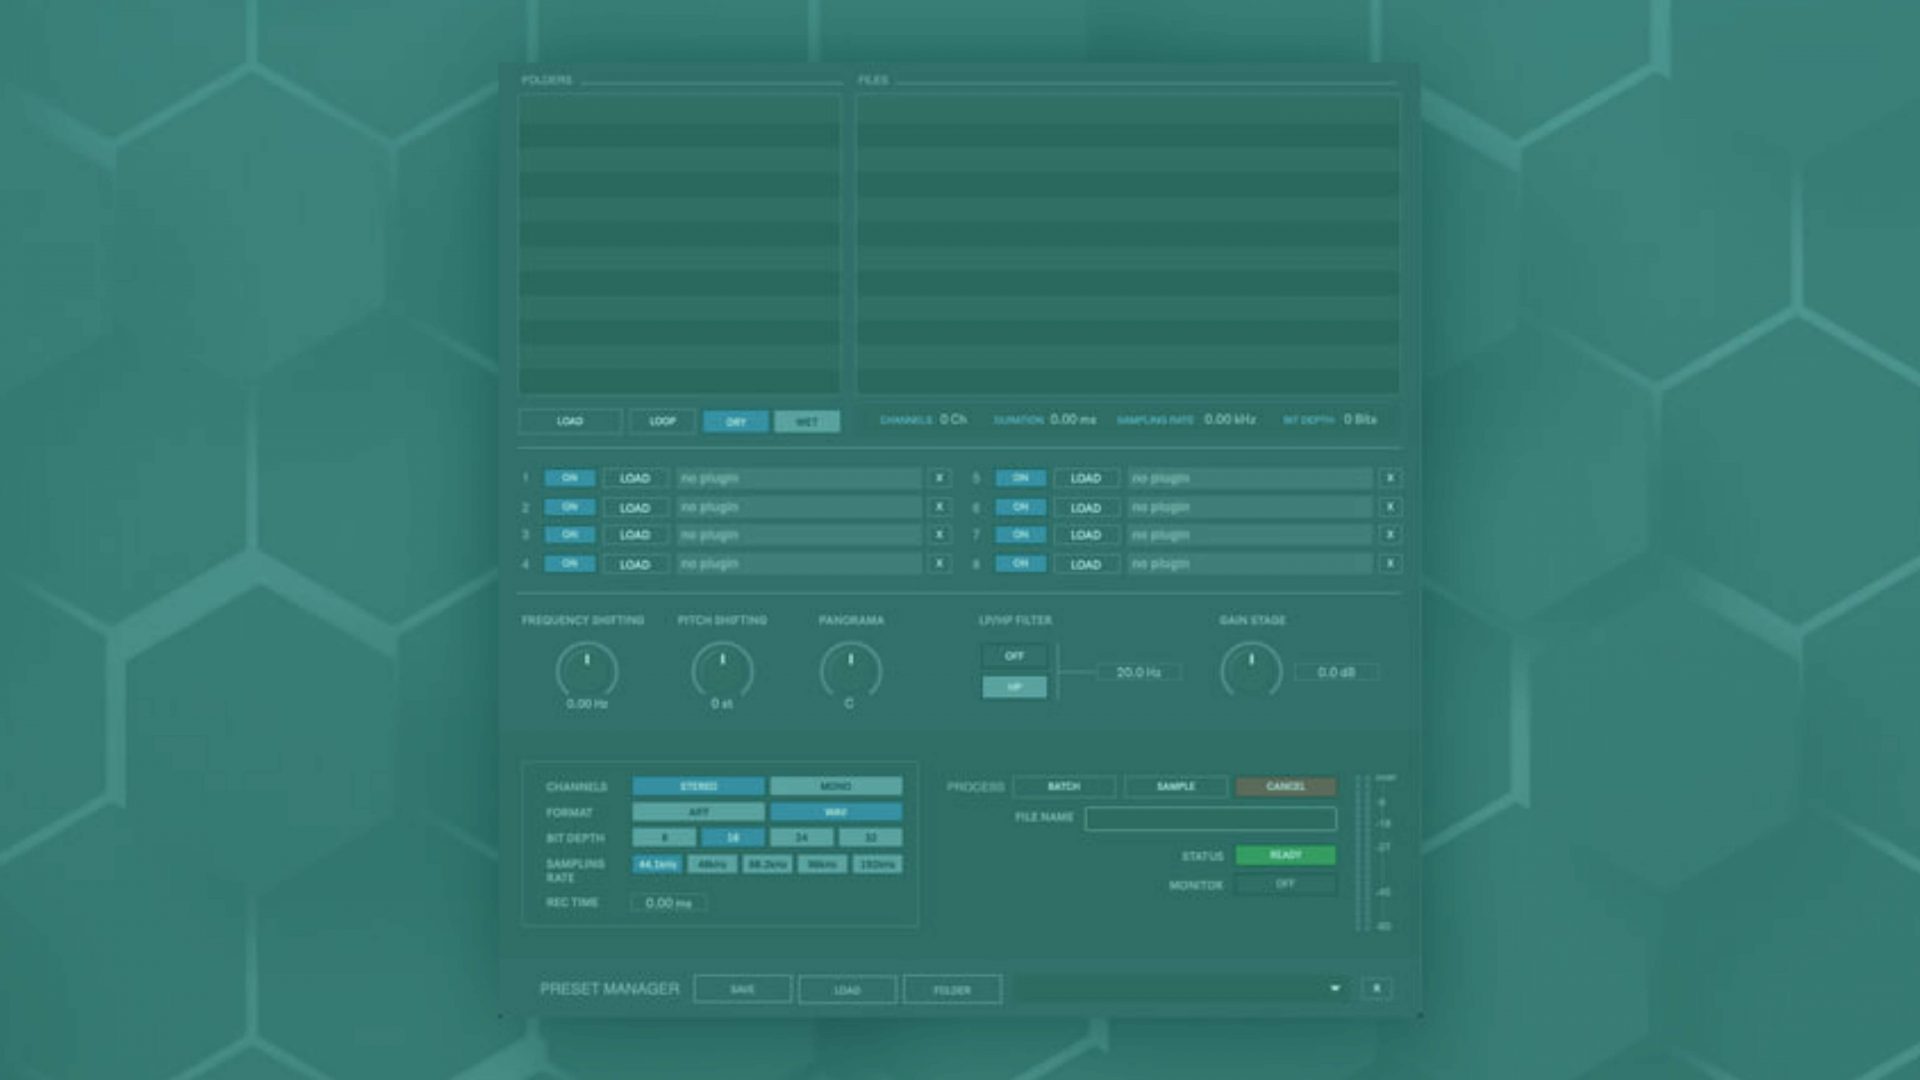Turn the Panorama knob
The image size is (1920, 1080).
click(x=849, y=667)
